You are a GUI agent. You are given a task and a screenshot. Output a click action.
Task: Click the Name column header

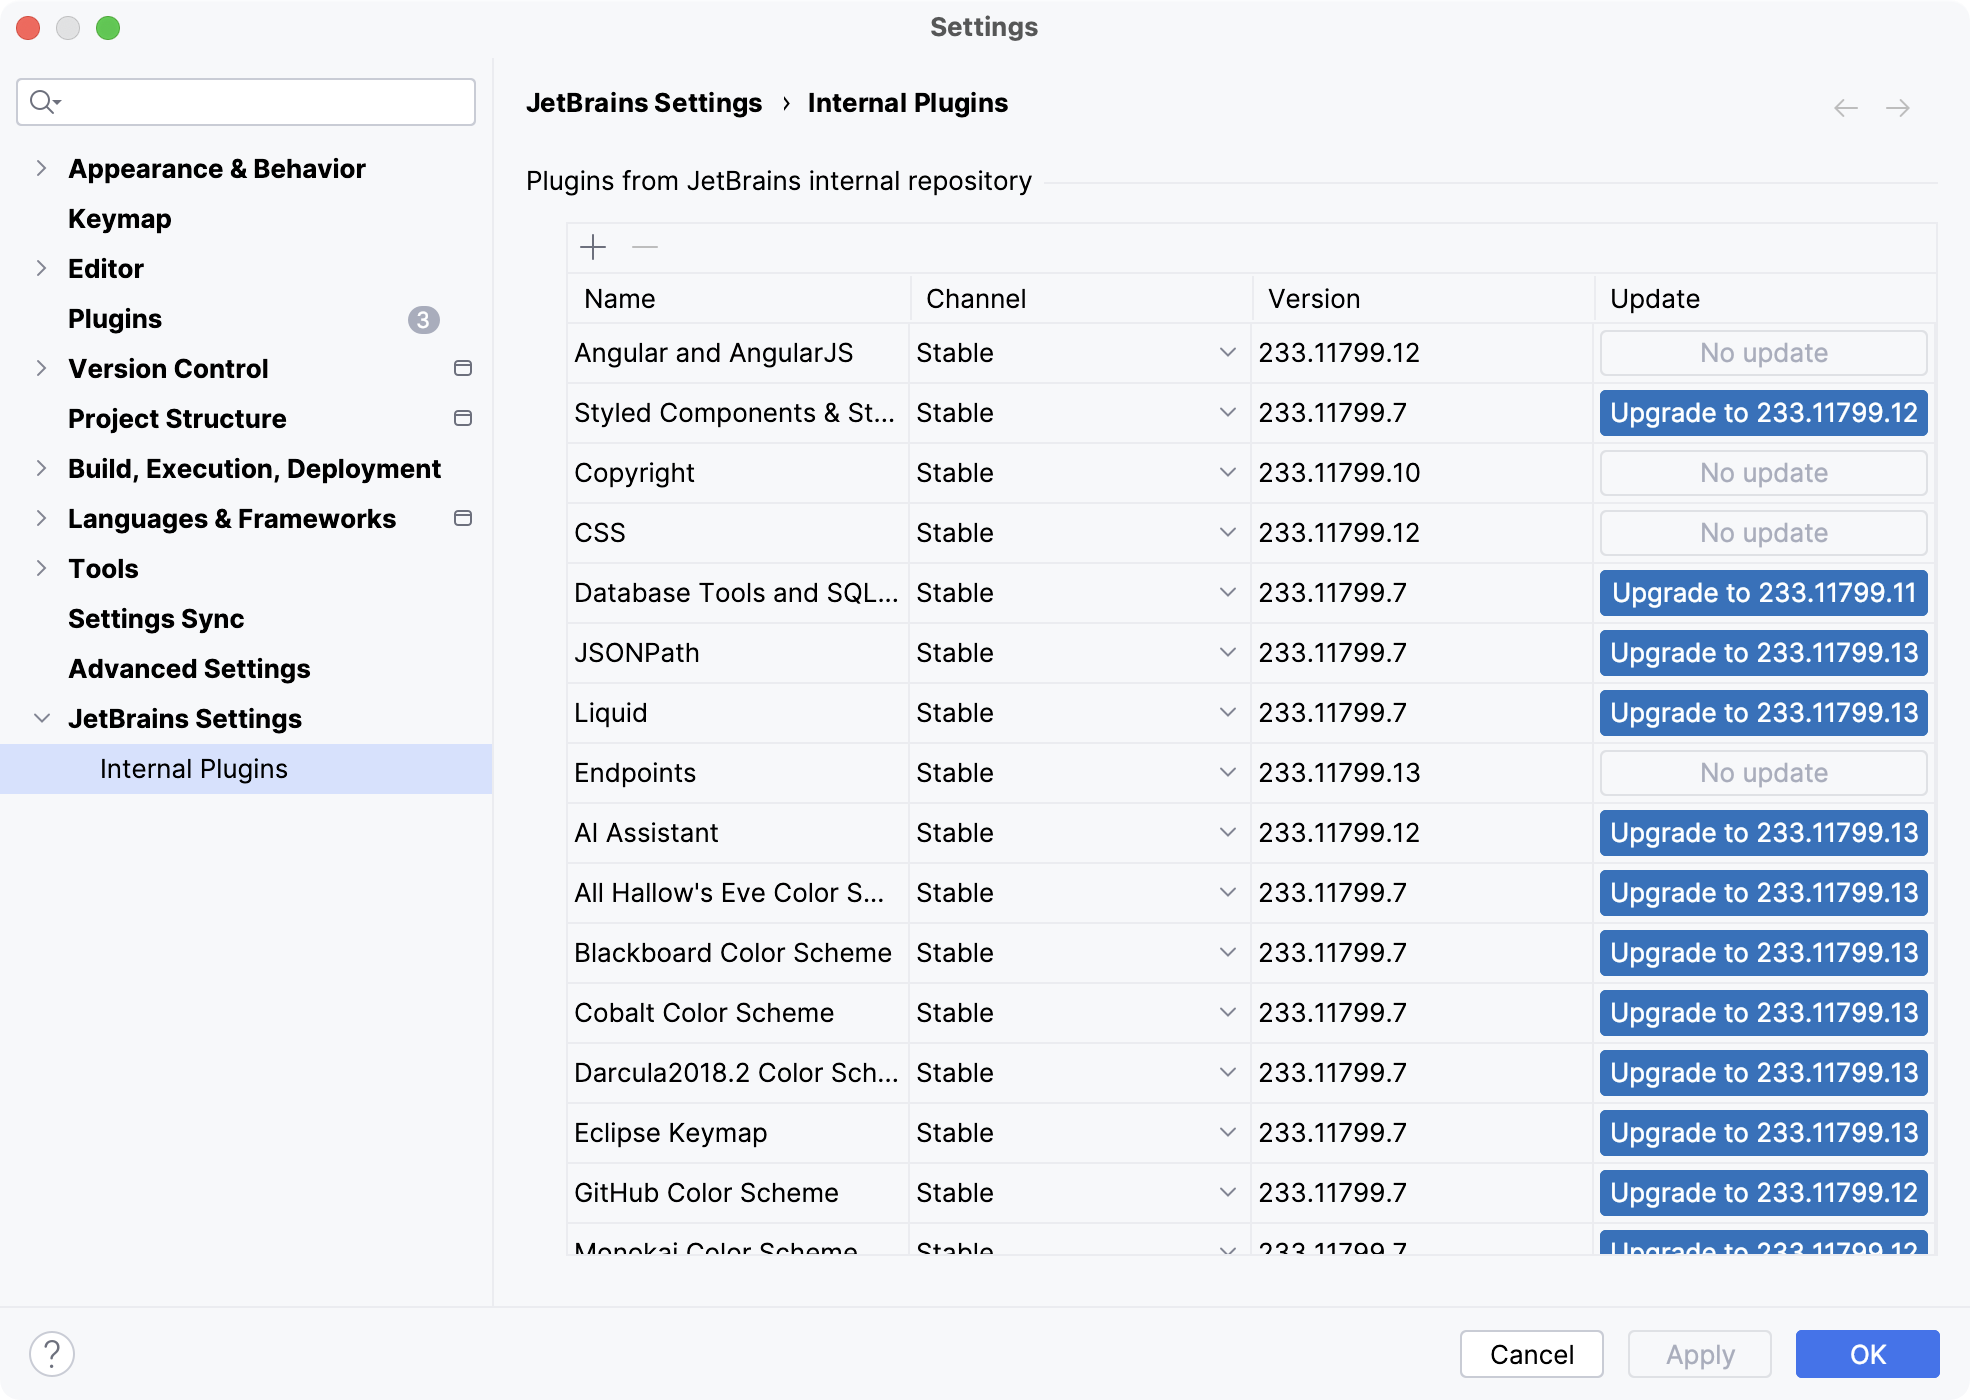pos(739,299)
